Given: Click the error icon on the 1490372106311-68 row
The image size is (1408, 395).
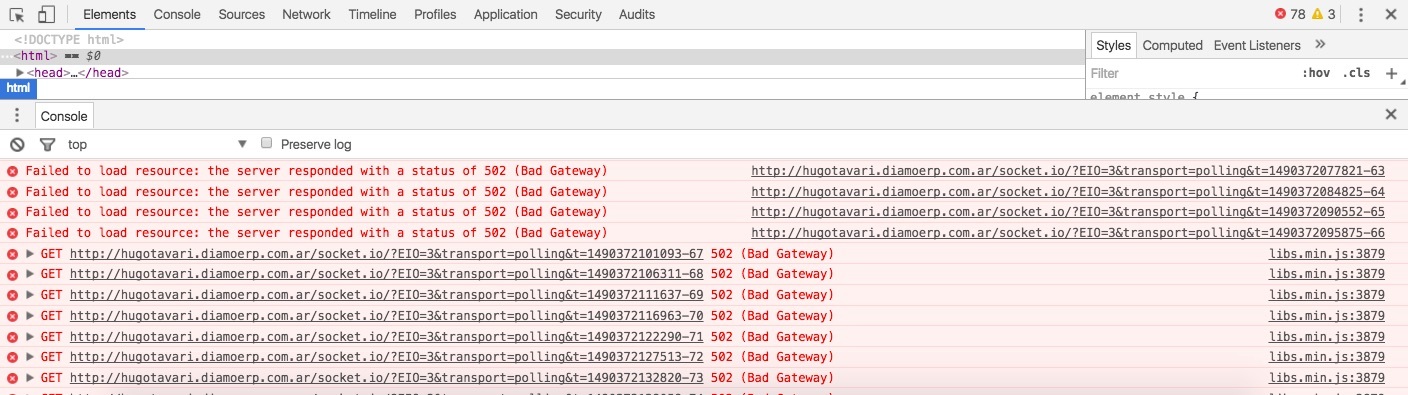Looking at the screenshot, I should 12,275.
